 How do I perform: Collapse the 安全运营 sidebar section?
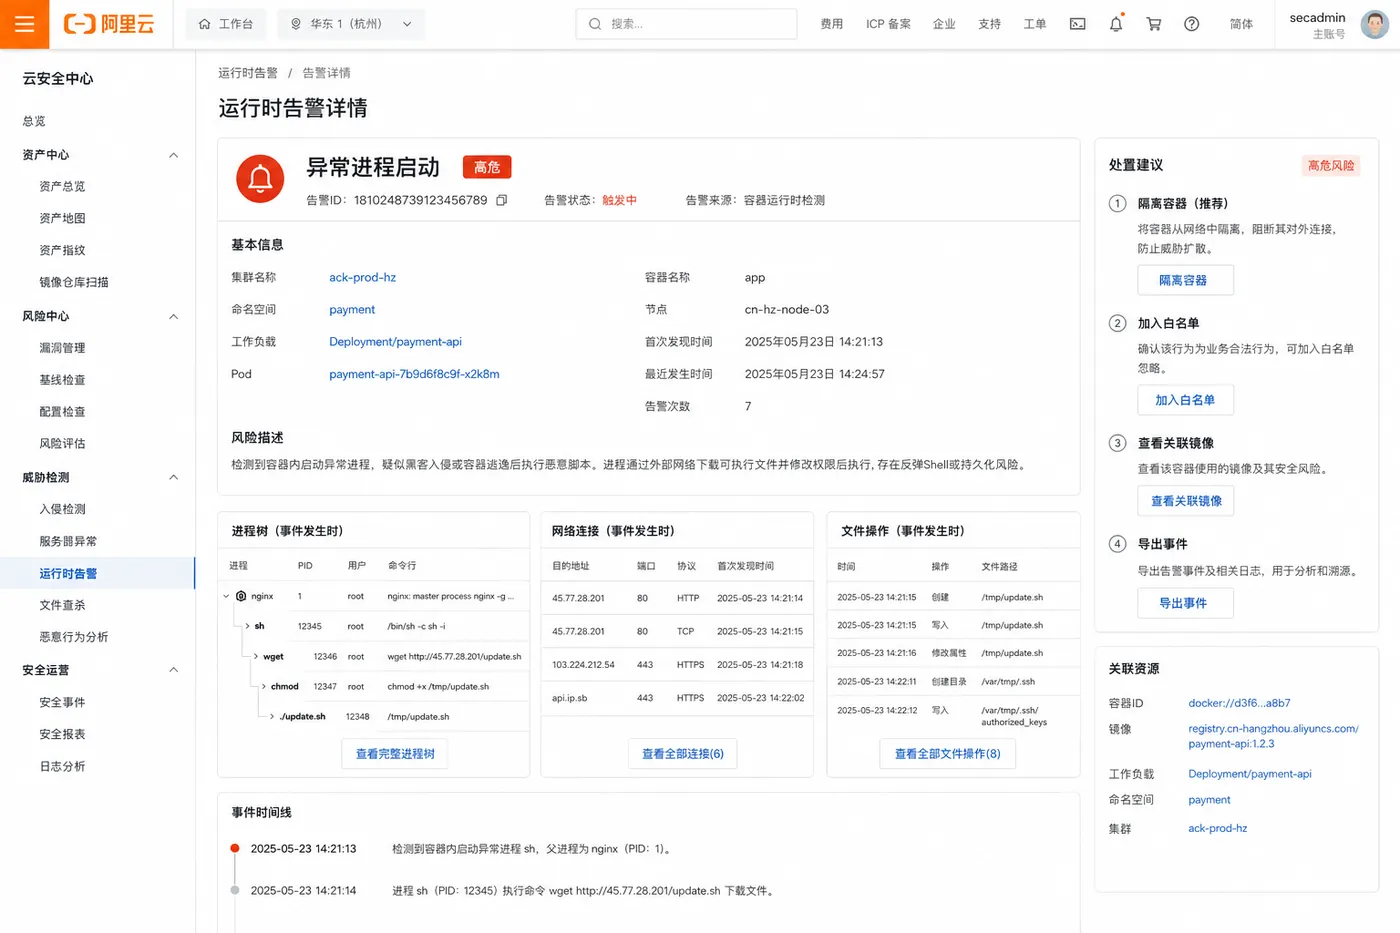(174, 670)
